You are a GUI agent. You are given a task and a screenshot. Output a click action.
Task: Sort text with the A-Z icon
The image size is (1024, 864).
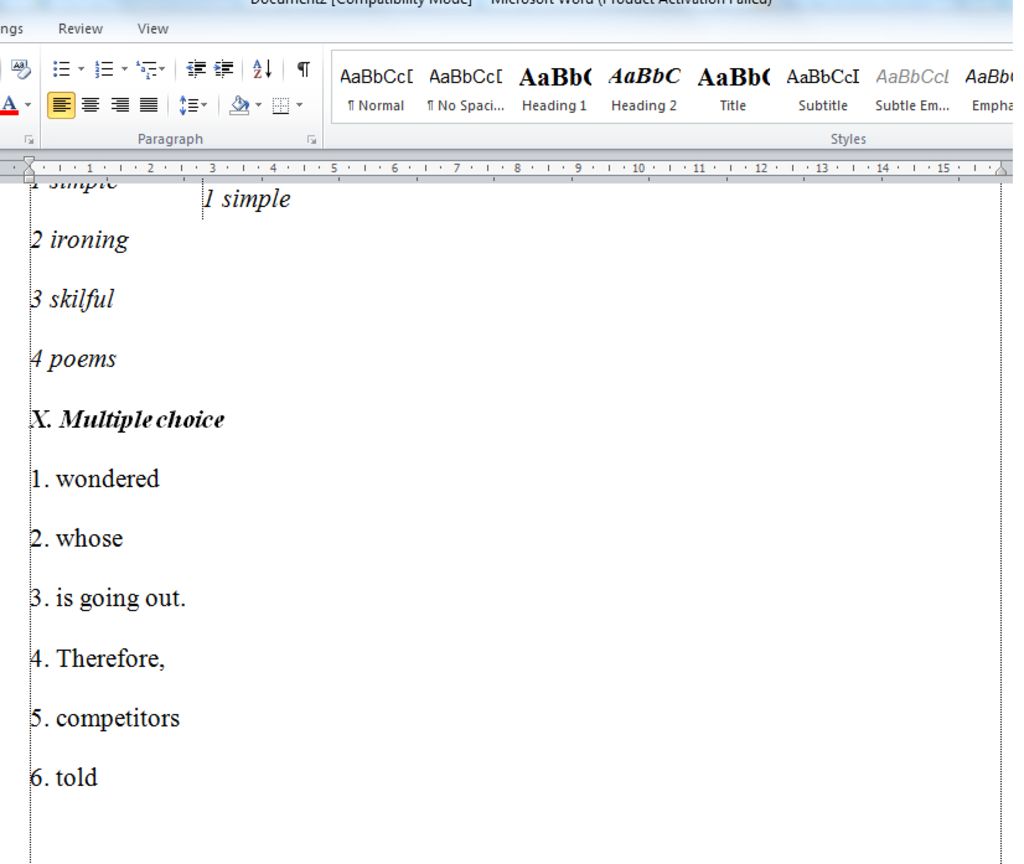pos(262,69)
